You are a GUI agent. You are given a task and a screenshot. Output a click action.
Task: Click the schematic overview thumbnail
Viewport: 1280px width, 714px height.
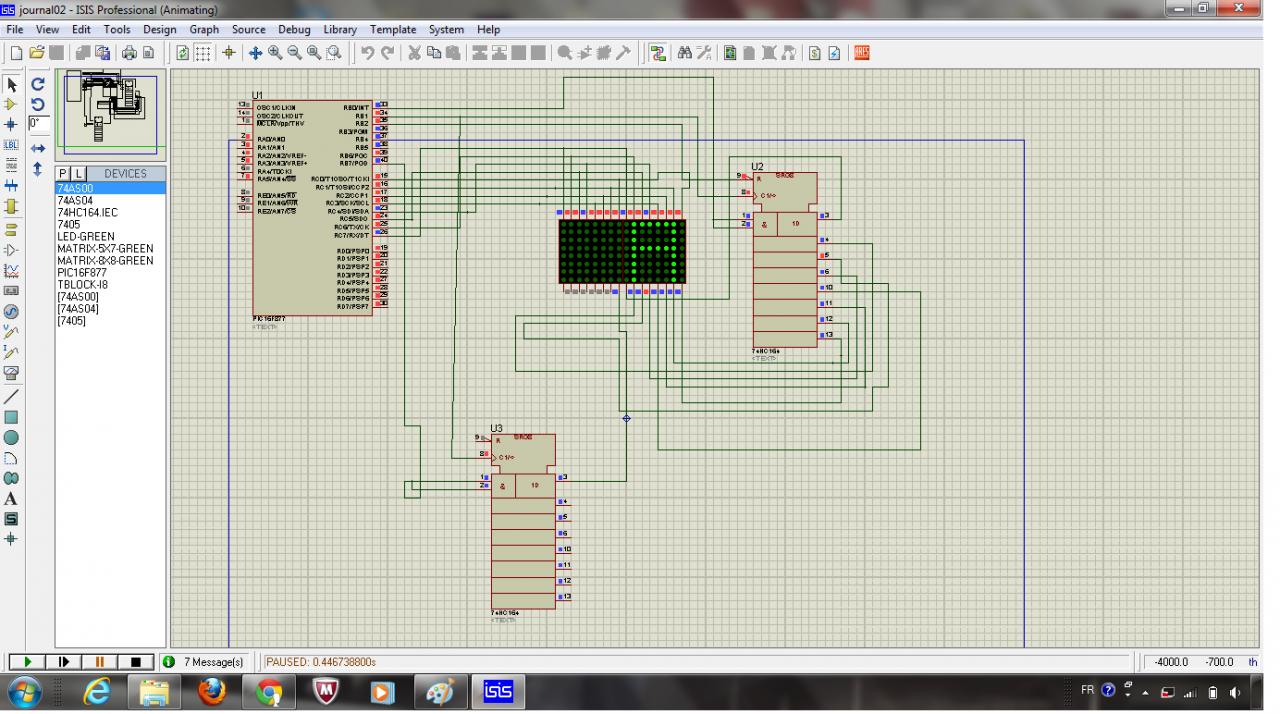(110, 112)
